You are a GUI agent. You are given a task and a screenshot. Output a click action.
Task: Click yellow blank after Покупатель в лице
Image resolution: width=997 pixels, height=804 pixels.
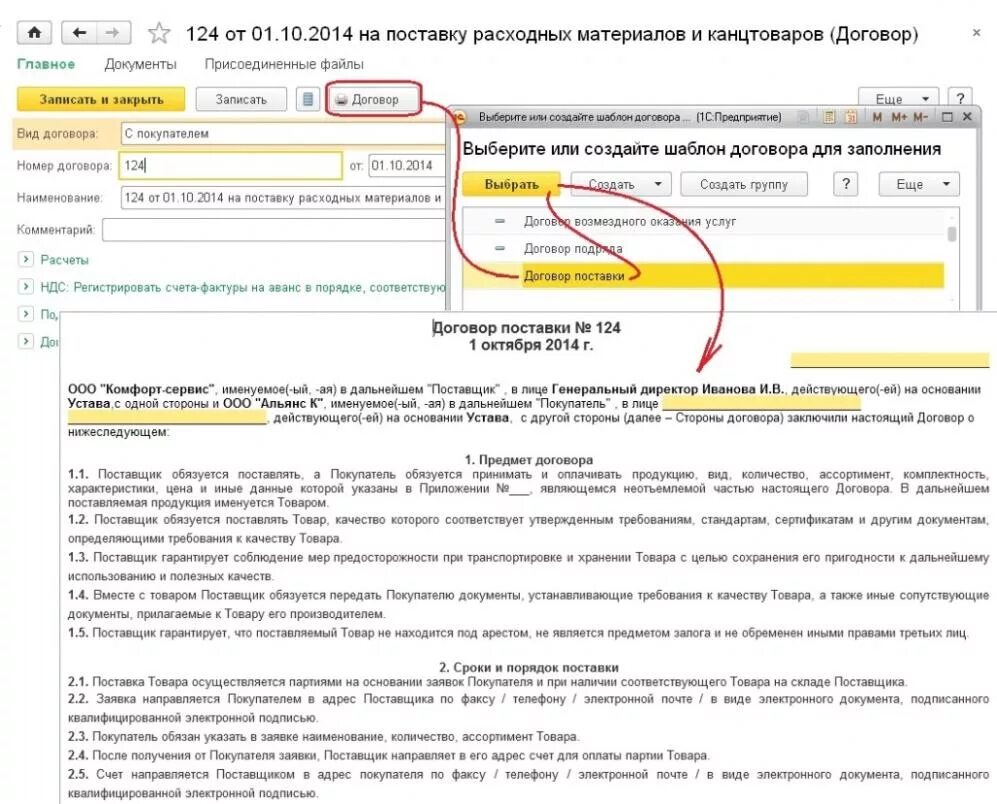coord(761,403)
